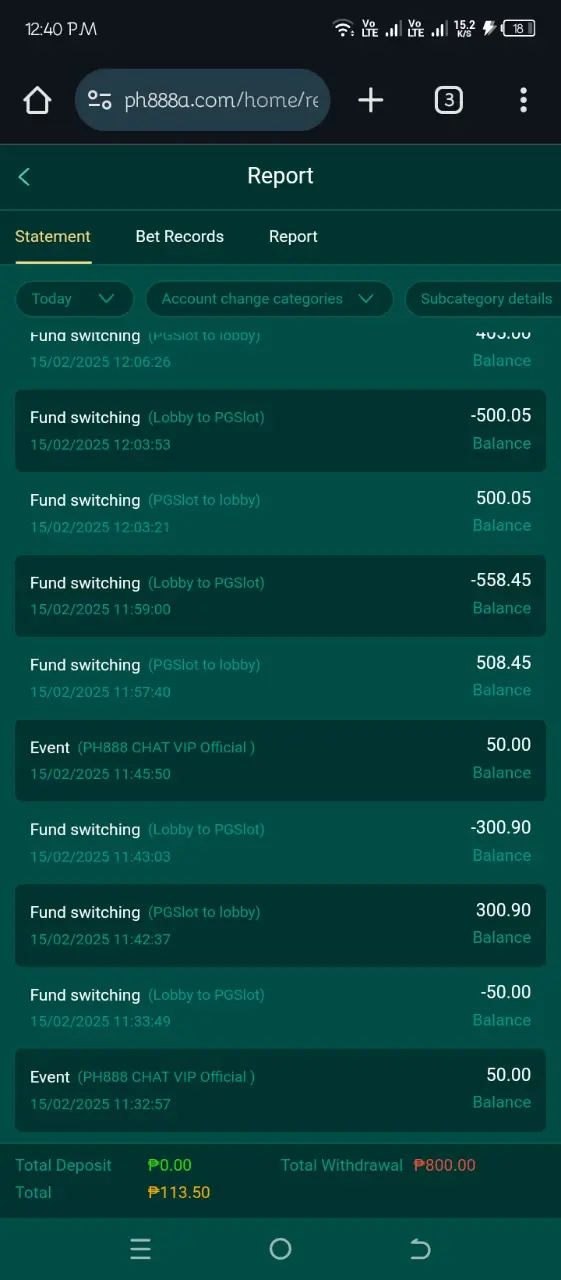This screenshot has width=561, height=1280.
Task: Tap the browser home icon
Action: click(x=37, y=100)
